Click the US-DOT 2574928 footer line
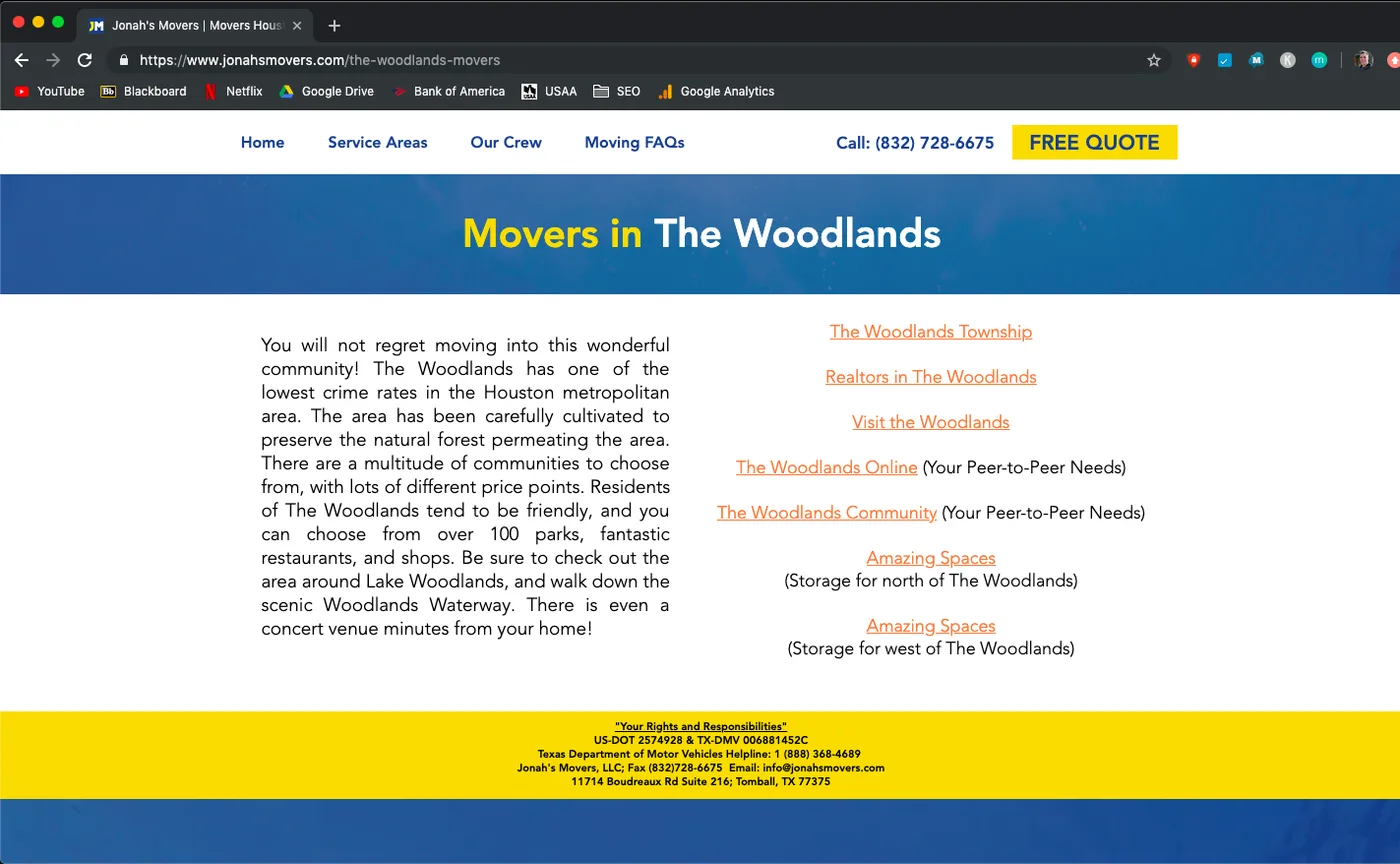 (701, 740)
